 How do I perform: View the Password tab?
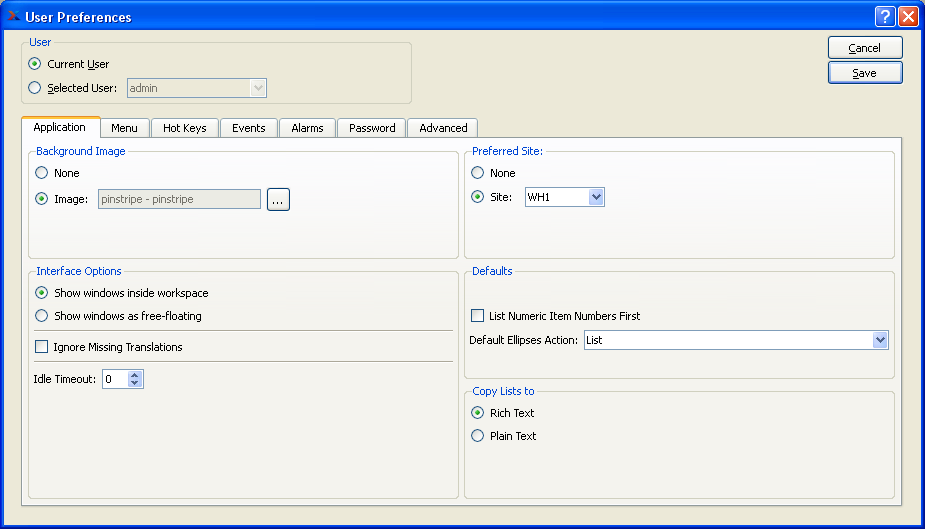(372, 128)
